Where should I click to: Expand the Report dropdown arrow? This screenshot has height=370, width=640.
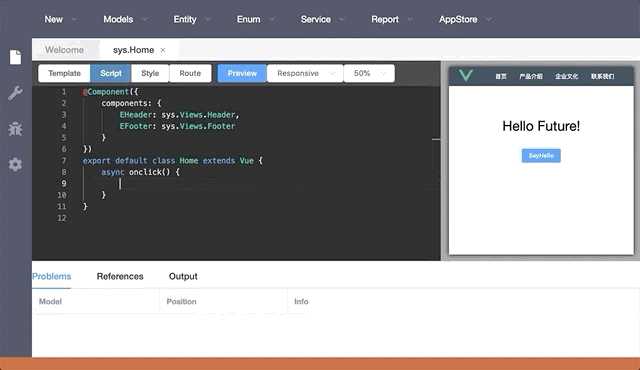(410, 20)
